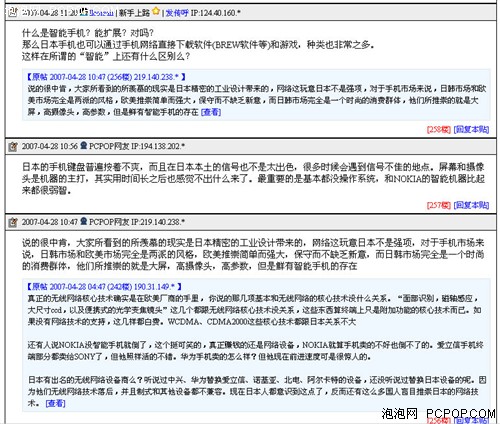The height and width of the screenshot is (424, 500).
Task: Click the edit icon on the 11:20 post
Action: coord(13,12)
